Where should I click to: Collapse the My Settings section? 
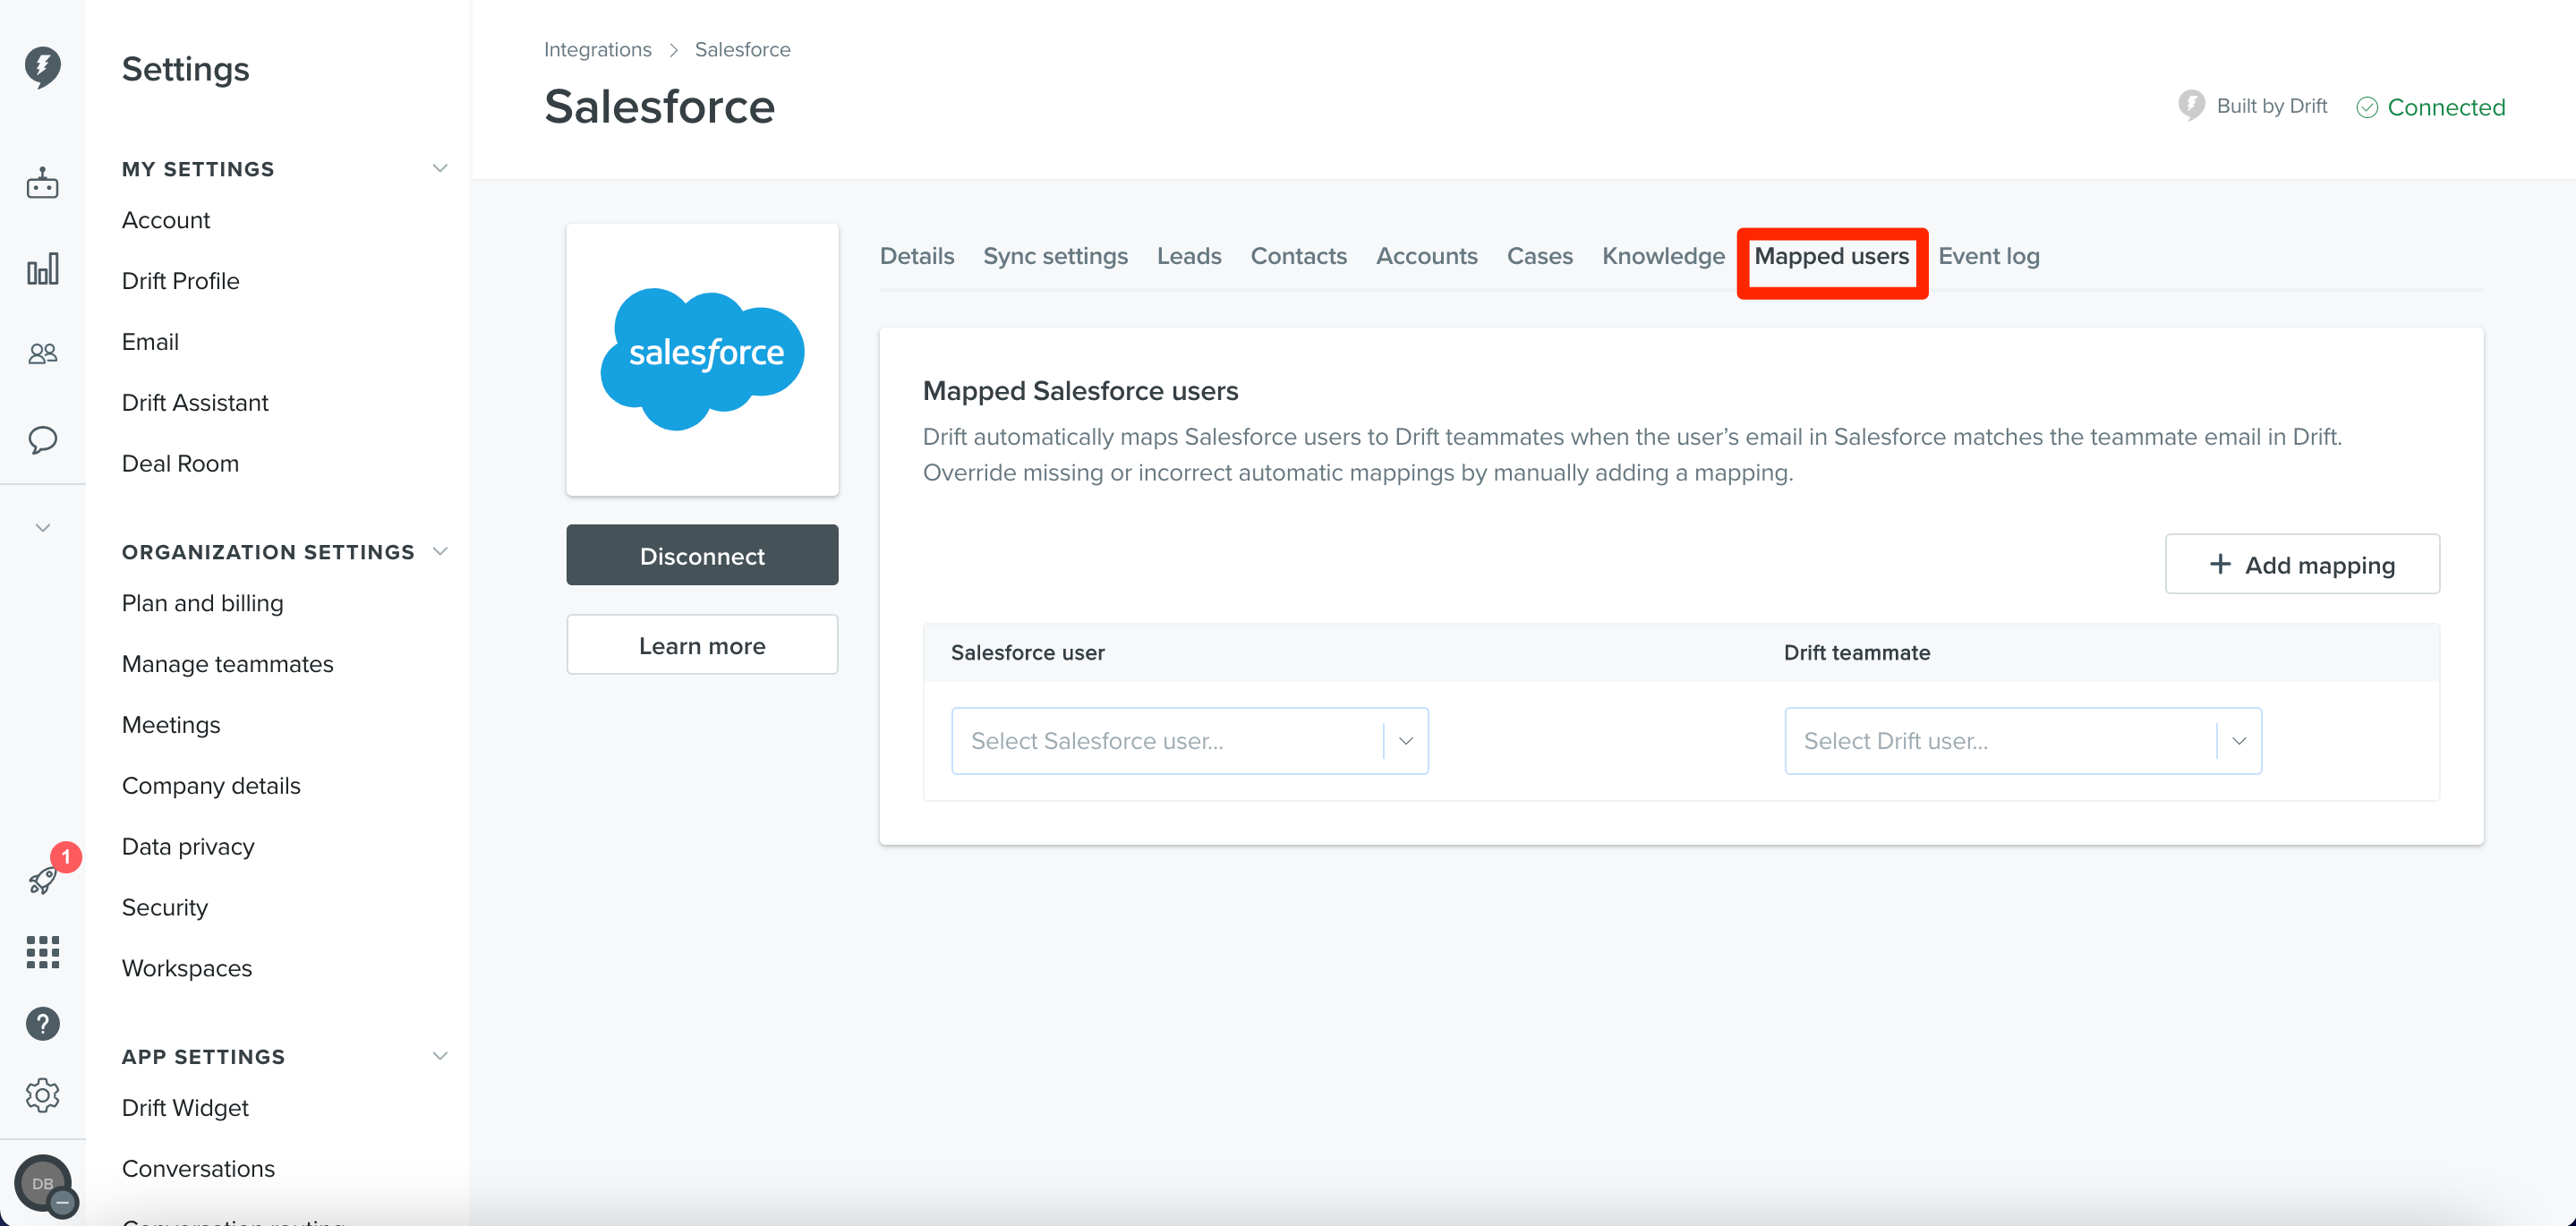[439, 168]
